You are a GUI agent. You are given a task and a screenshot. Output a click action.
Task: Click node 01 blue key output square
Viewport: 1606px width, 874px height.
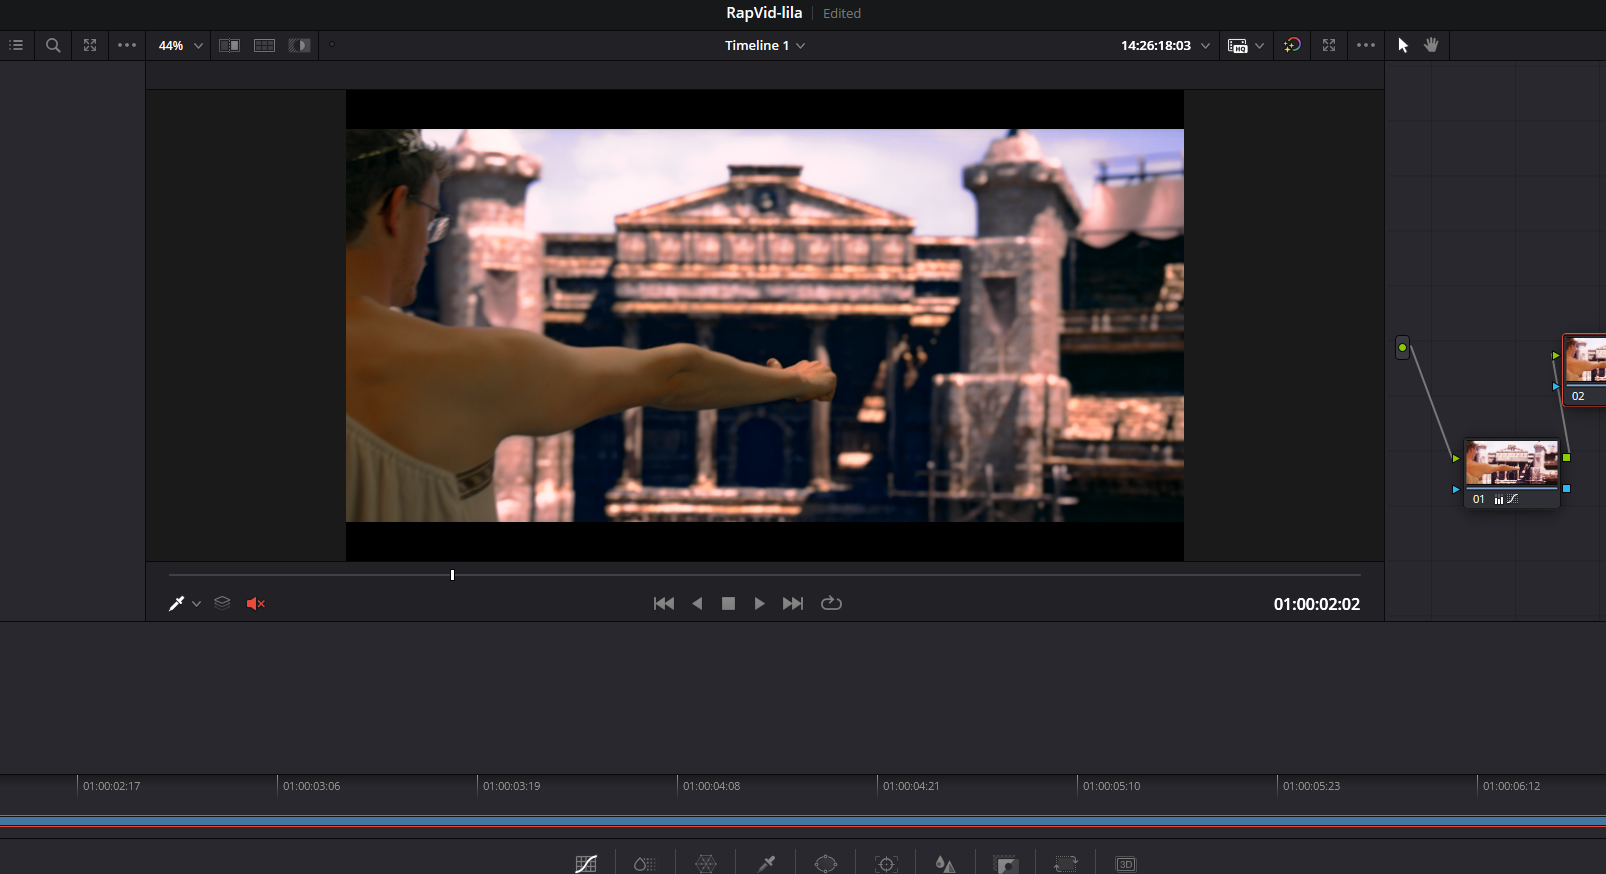tap(1566, 489)
